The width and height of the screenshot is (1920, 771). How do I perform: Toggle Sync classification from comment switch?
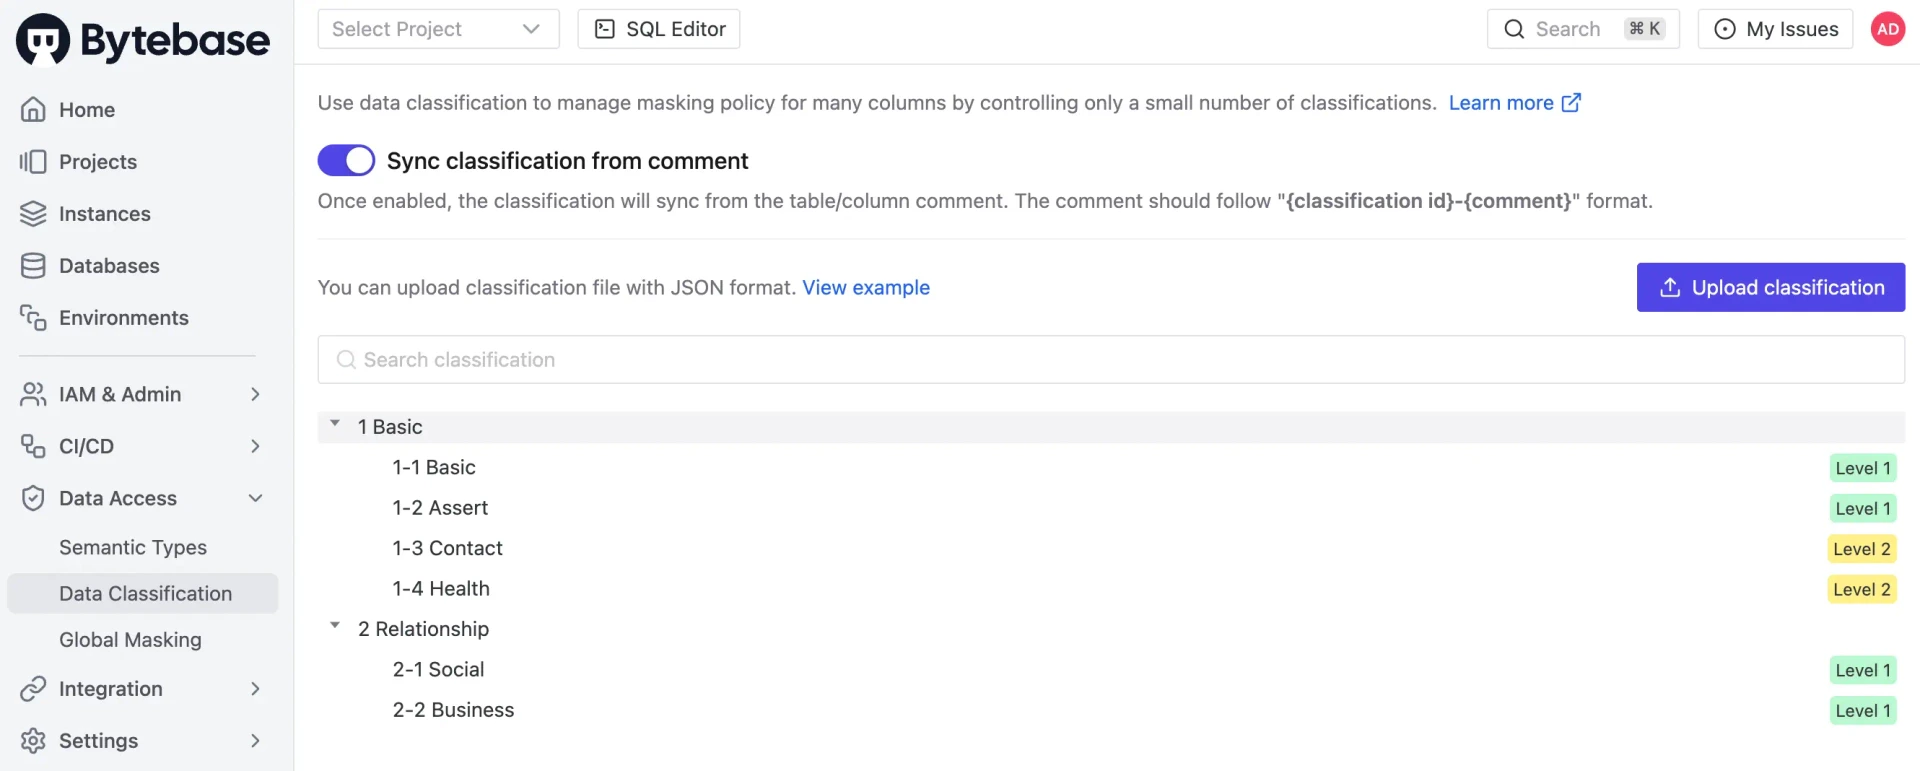point(346,160)
